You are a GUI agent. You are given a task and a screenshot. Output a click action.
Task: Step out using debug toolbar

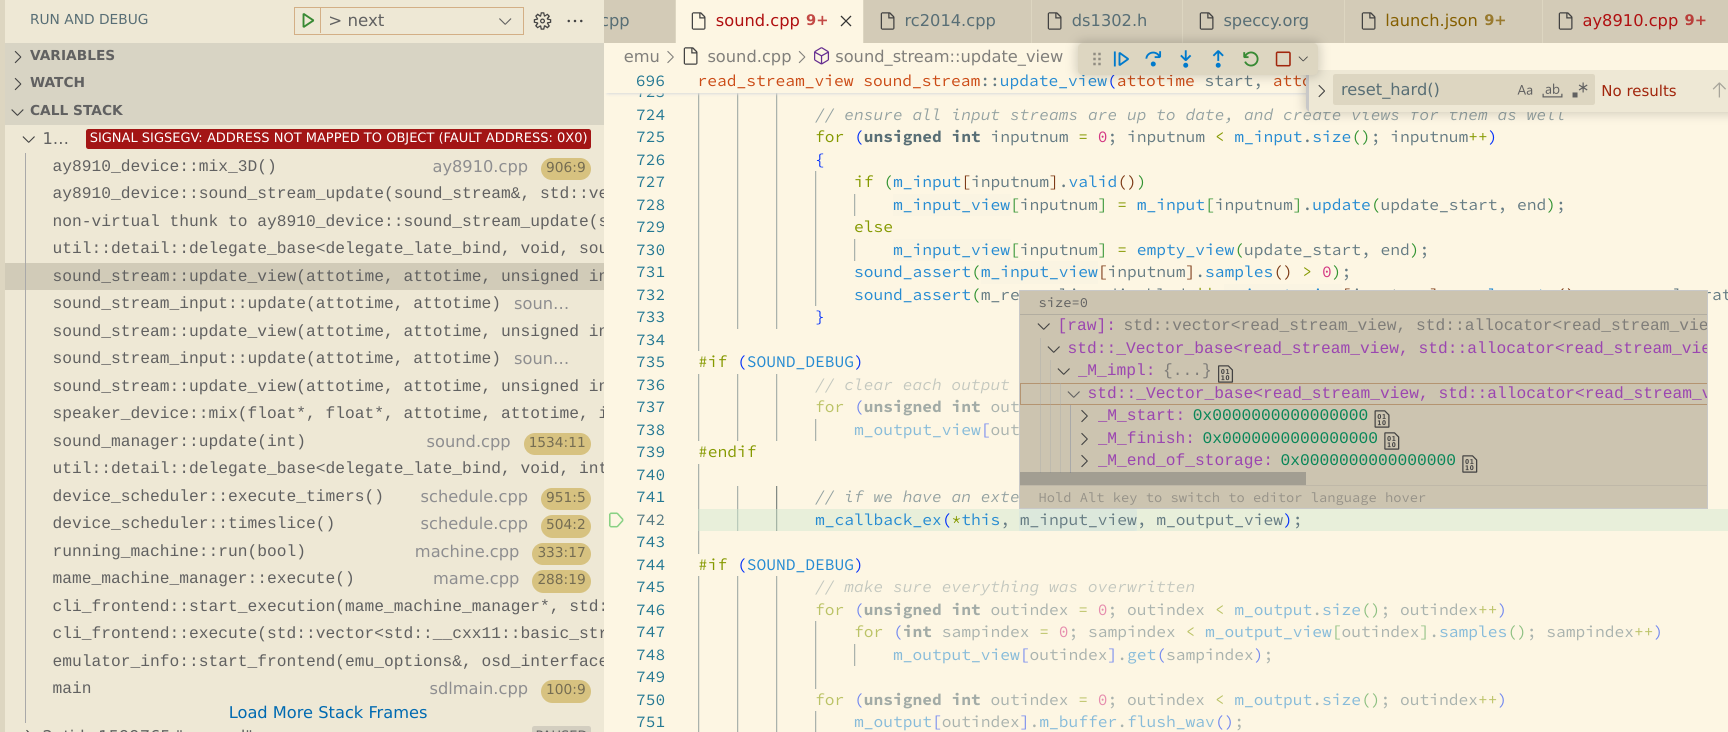1218,59
